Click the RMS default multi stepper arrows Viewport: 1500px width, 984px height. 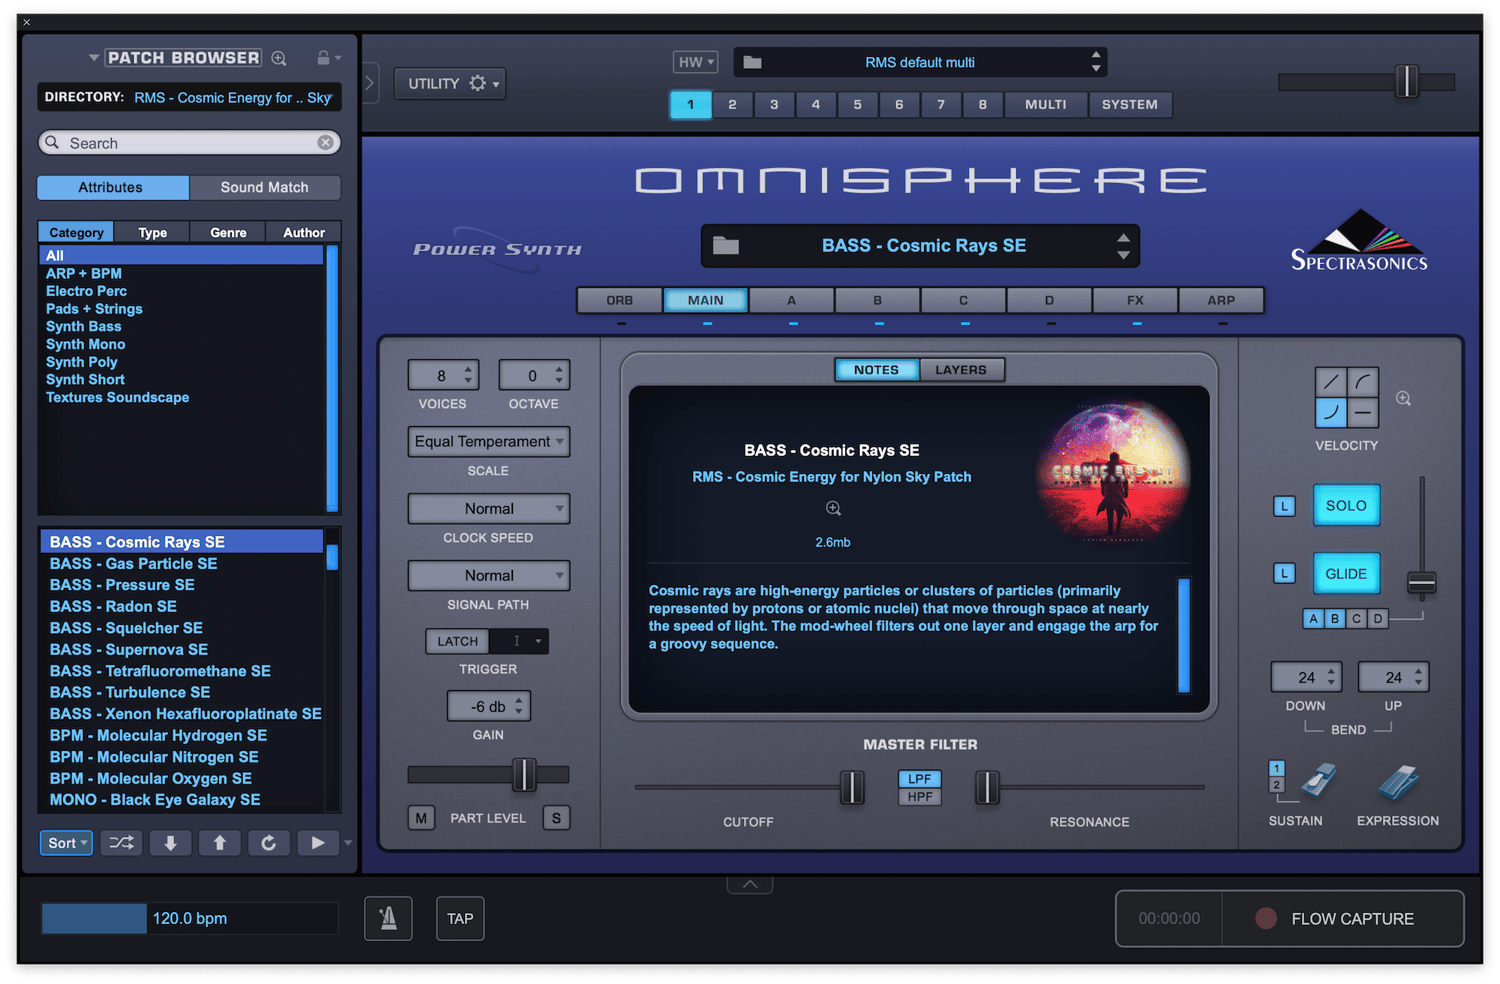pos(1096,62)
